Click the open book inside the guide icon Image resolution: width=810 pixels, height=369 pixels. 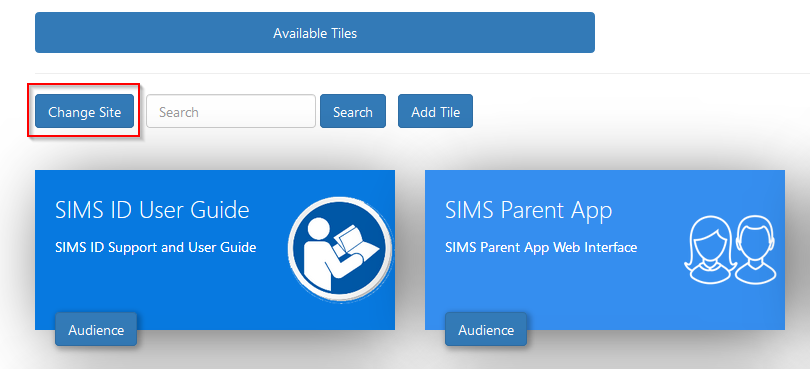click(x=355, y=244)
